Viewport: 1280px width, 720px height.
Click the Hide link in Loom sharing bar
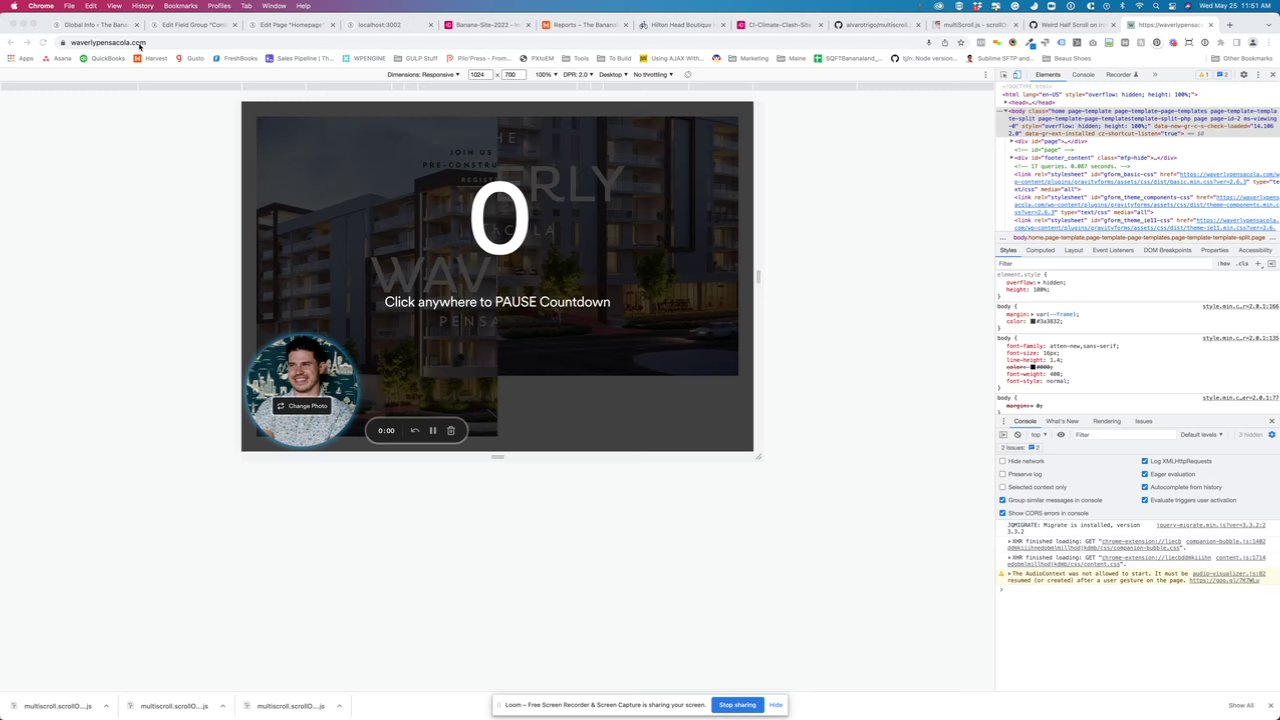[x=776, y=705]
